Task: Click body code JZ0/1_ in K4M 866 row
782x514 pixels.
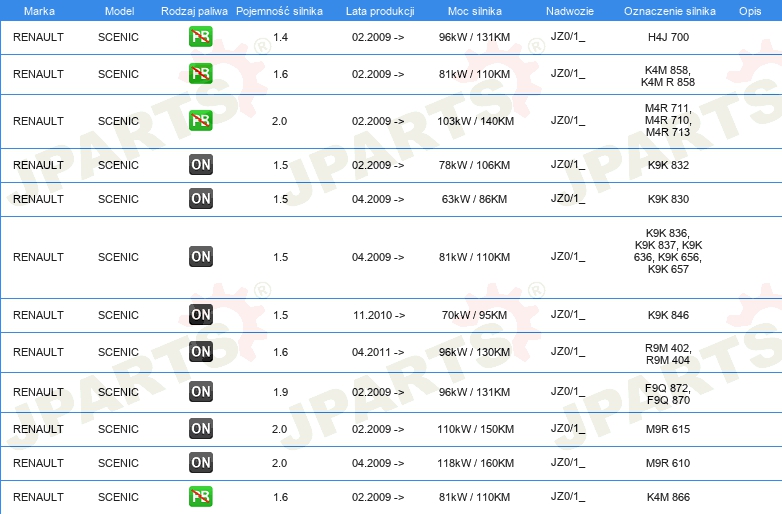Action: click(568, 497)
